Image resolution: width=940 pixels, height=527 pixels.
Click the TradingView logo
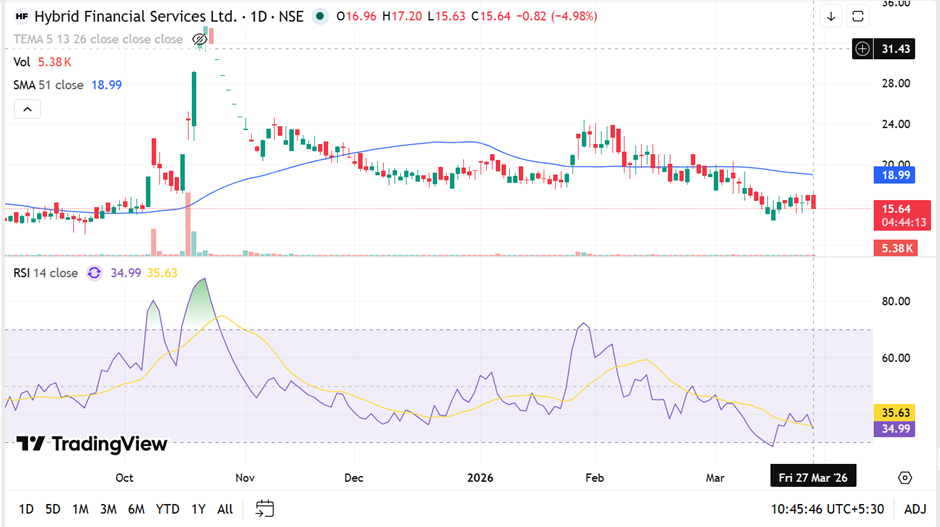coord(92,444)
